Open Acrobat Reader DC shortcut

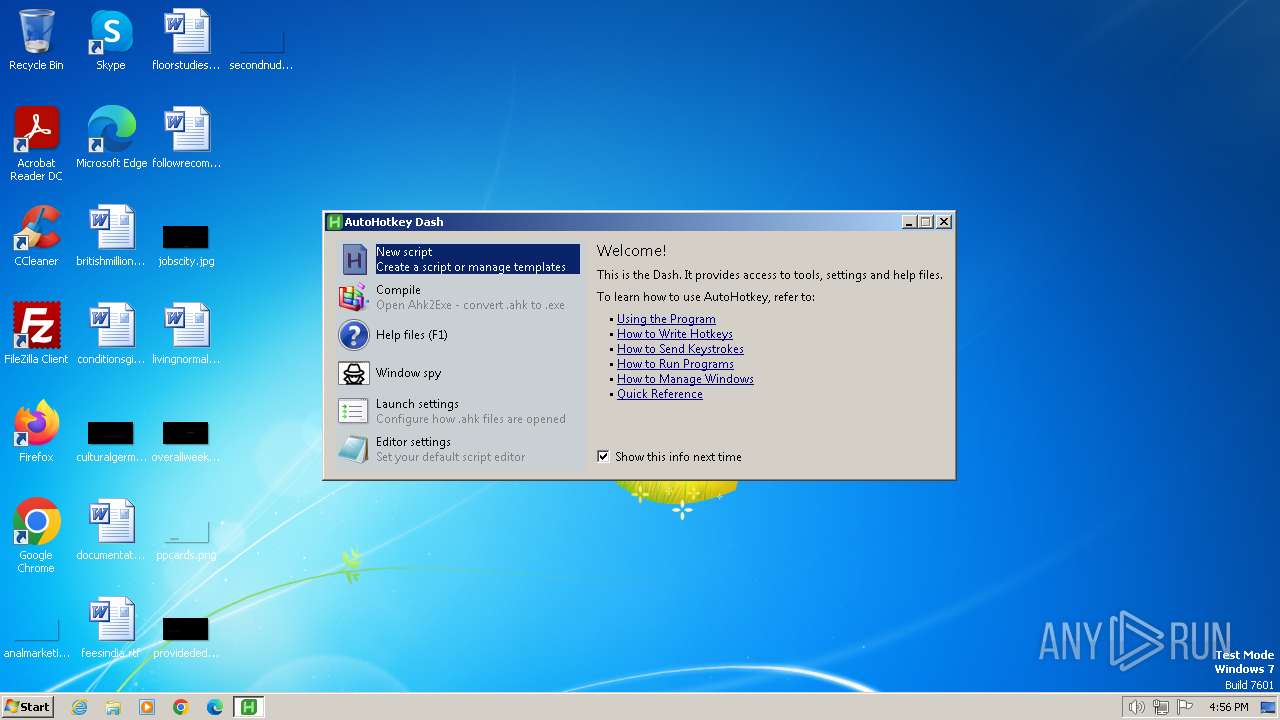[36, 130]
